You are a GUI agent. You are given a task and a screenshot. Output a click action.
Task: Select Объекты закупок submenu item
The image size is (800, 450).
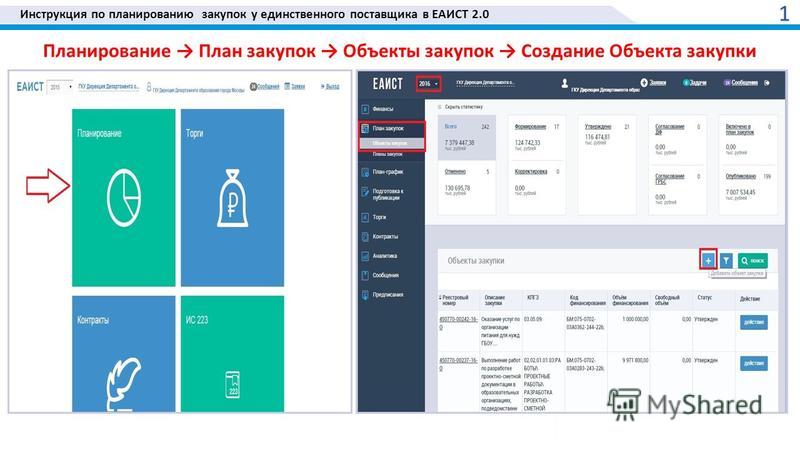coord(391,143)
